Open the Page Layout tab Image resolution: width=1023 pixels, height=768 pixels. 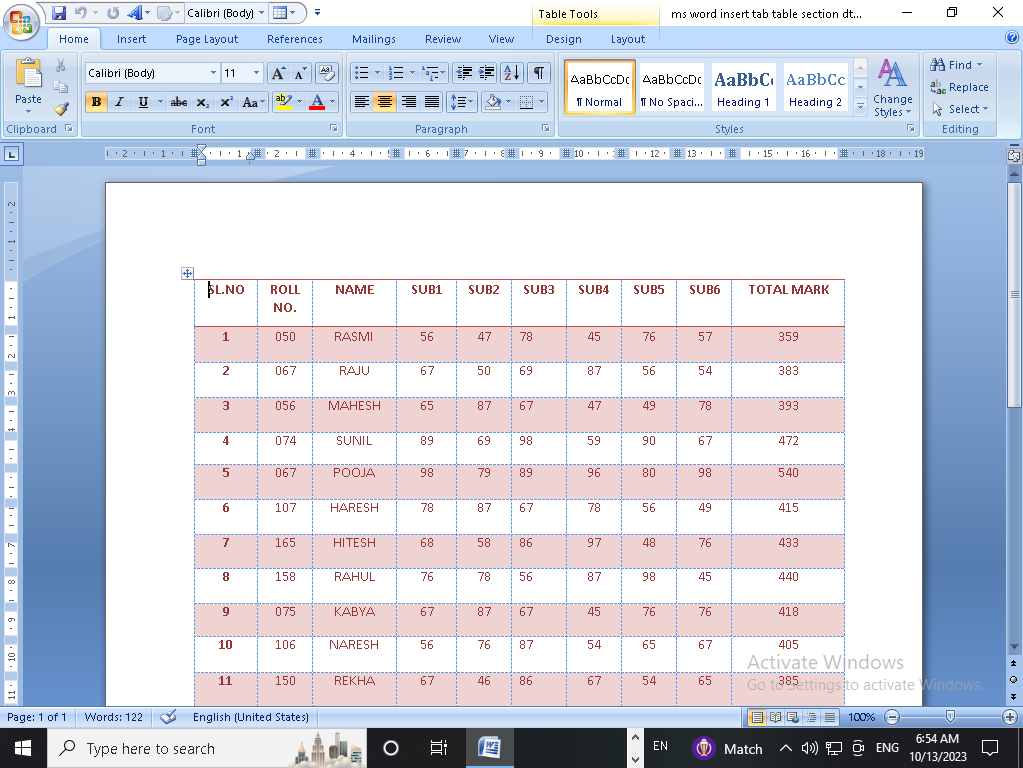(207, 39)
